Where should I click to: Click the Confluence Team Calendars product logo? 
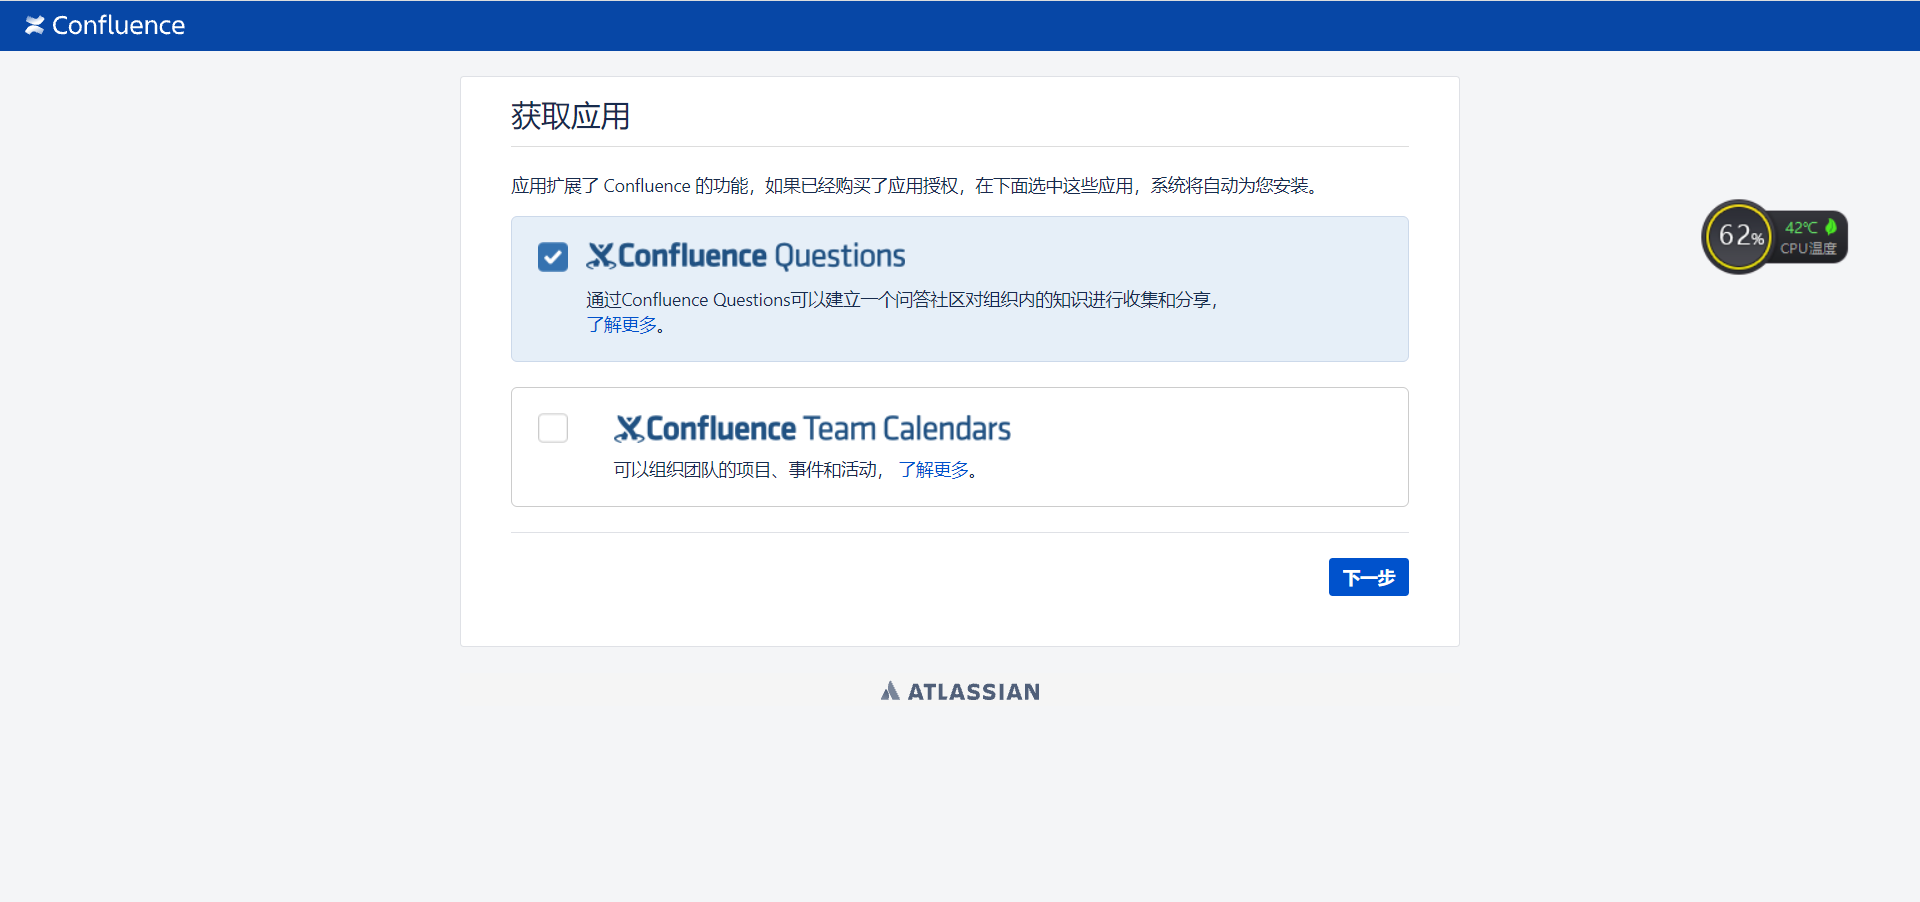[812, 429]
